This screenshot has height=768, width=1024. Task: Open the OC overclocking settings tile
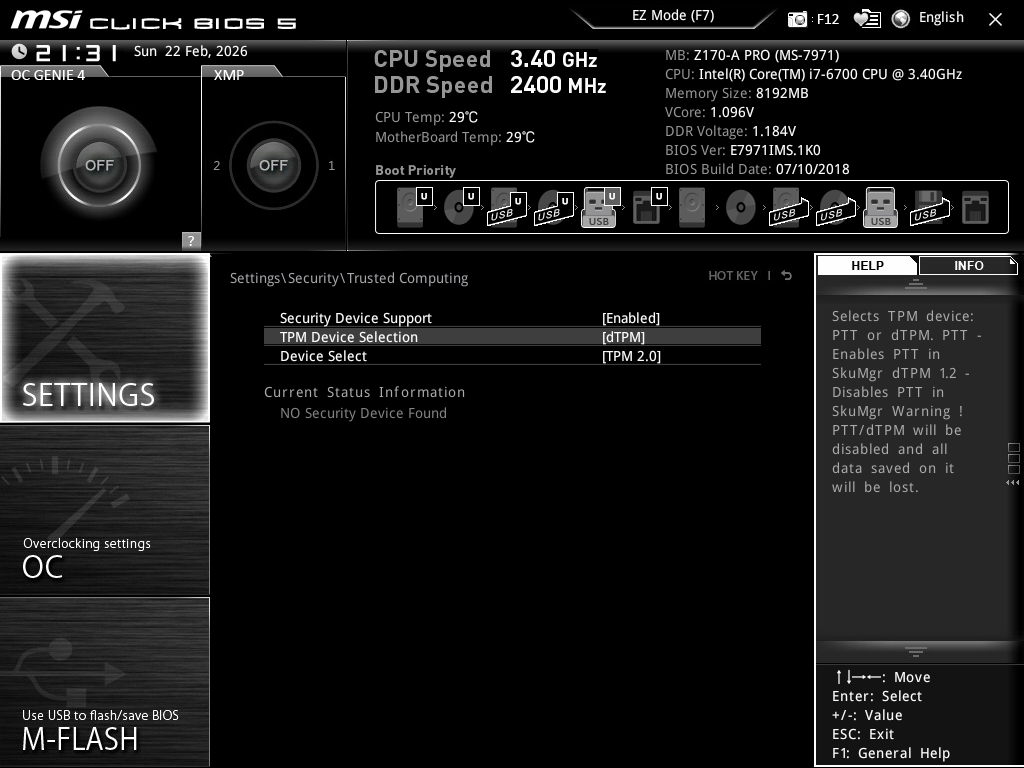coord(105,510)
